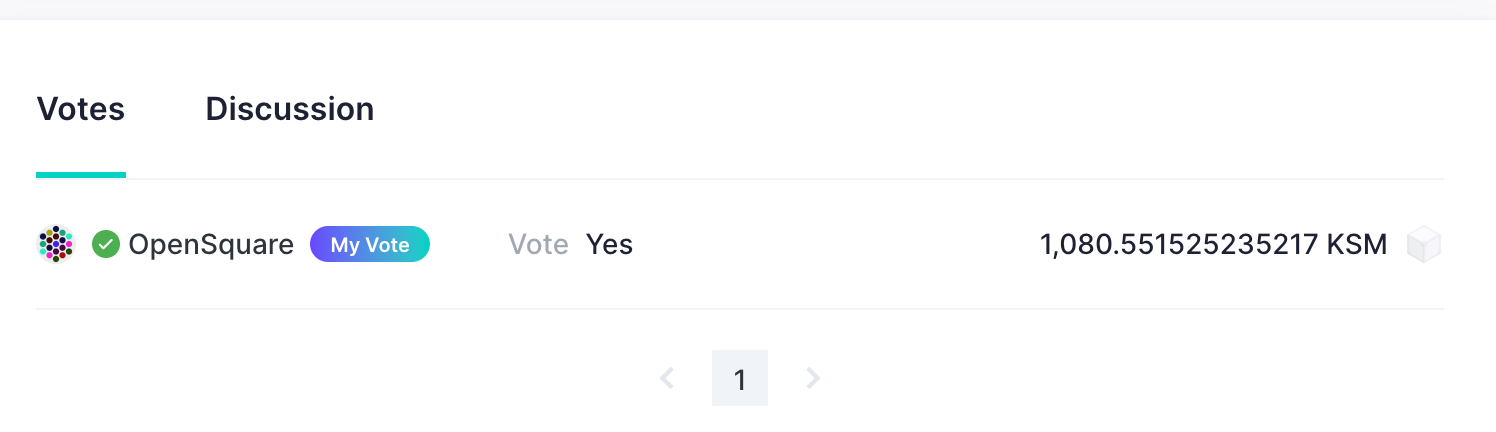1496x432 pixels.
Task: Click empty space in the OpenSquare vote row
Action: pos(830,244)
